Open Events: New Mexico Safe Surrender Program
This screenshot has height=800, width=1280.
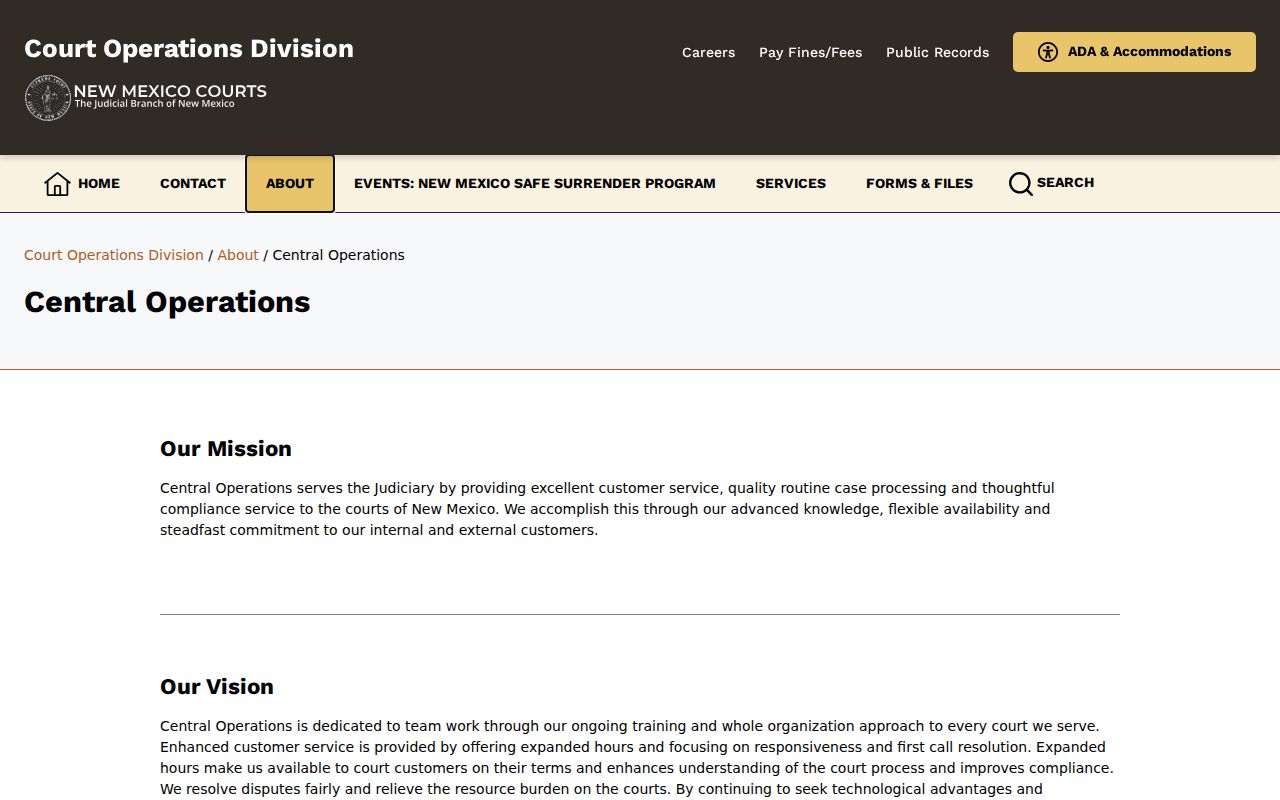click(535, 184)
